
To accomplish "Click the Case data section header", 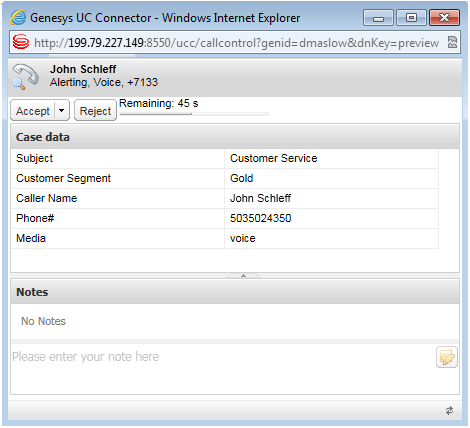I will click(x=235, y=137).
